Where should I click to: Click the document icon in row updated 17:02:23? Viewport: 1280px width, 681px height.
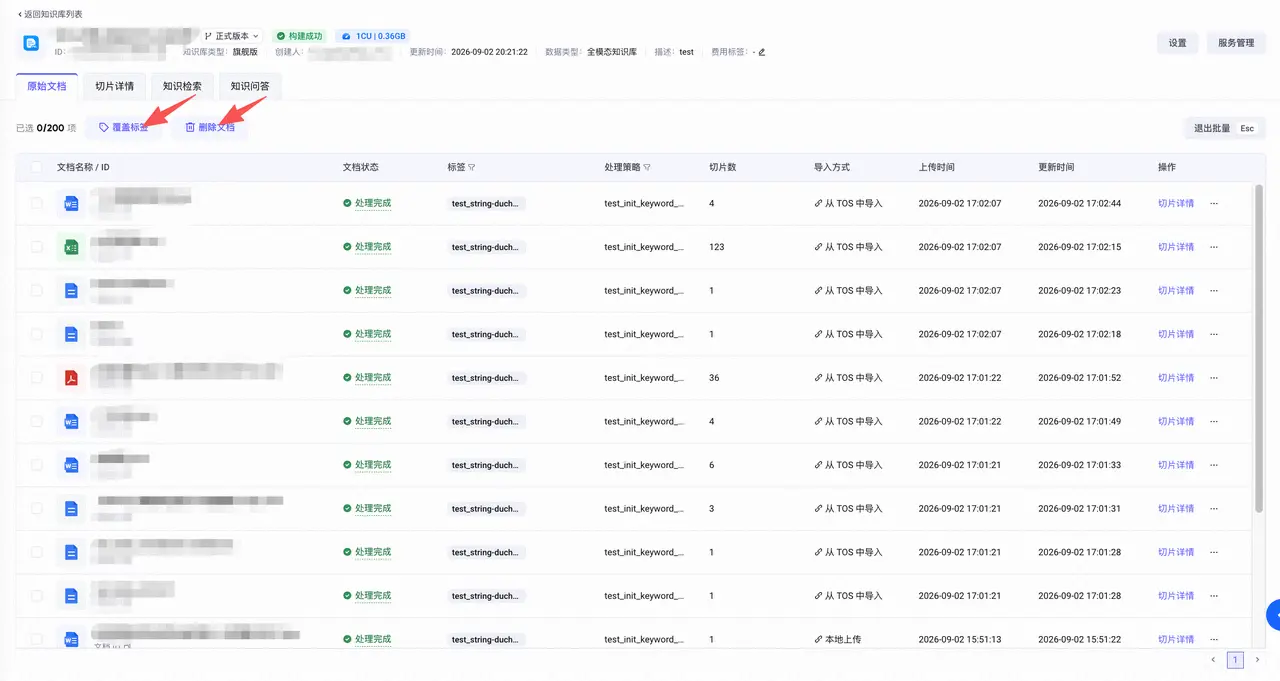(x=71, y=291)
